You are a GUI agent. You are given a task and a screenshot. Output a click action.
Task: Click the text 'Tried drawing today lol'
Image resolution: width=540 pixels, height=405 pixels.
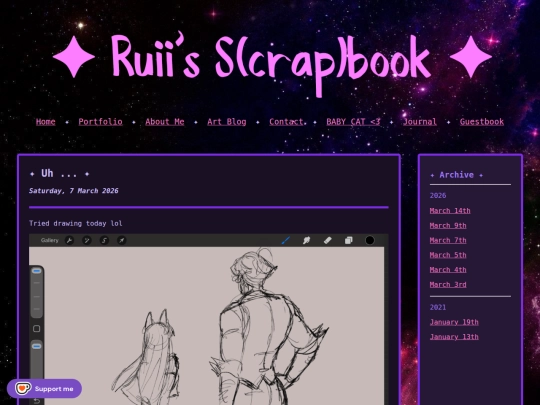[x=76, y=223]
